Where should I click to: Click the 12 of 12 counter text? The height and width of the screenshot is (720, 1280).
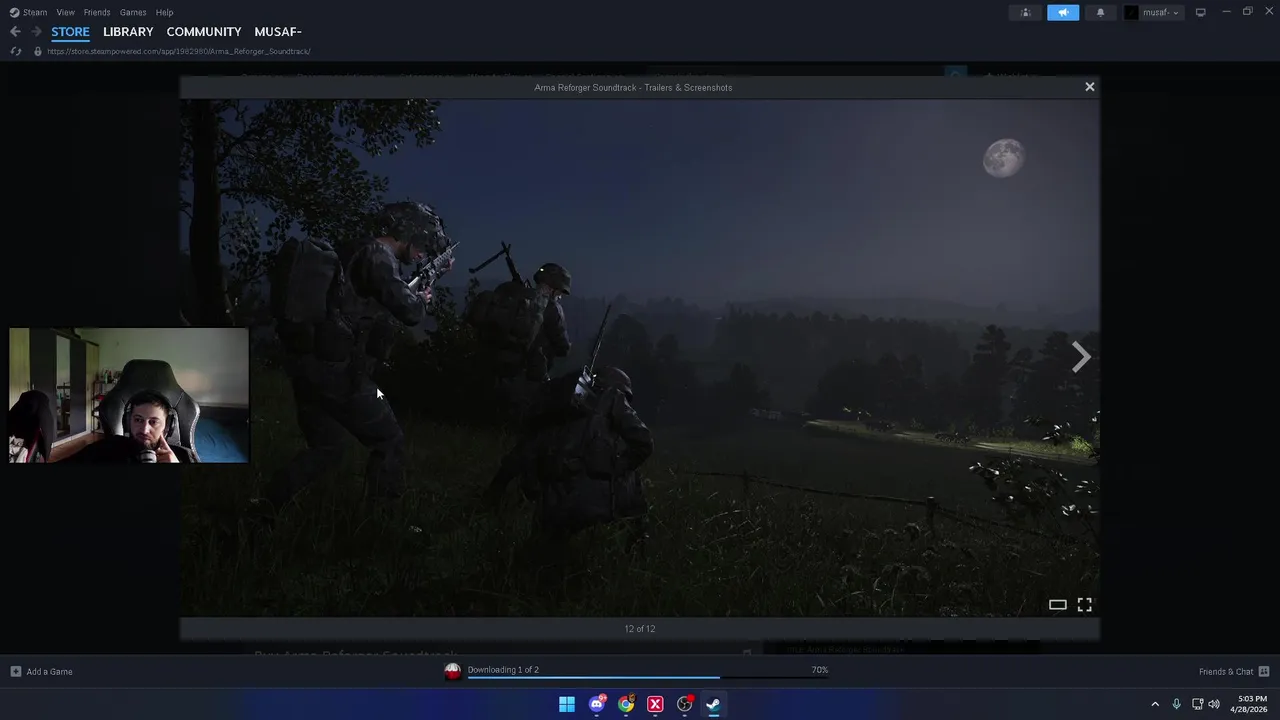(640, 629)
